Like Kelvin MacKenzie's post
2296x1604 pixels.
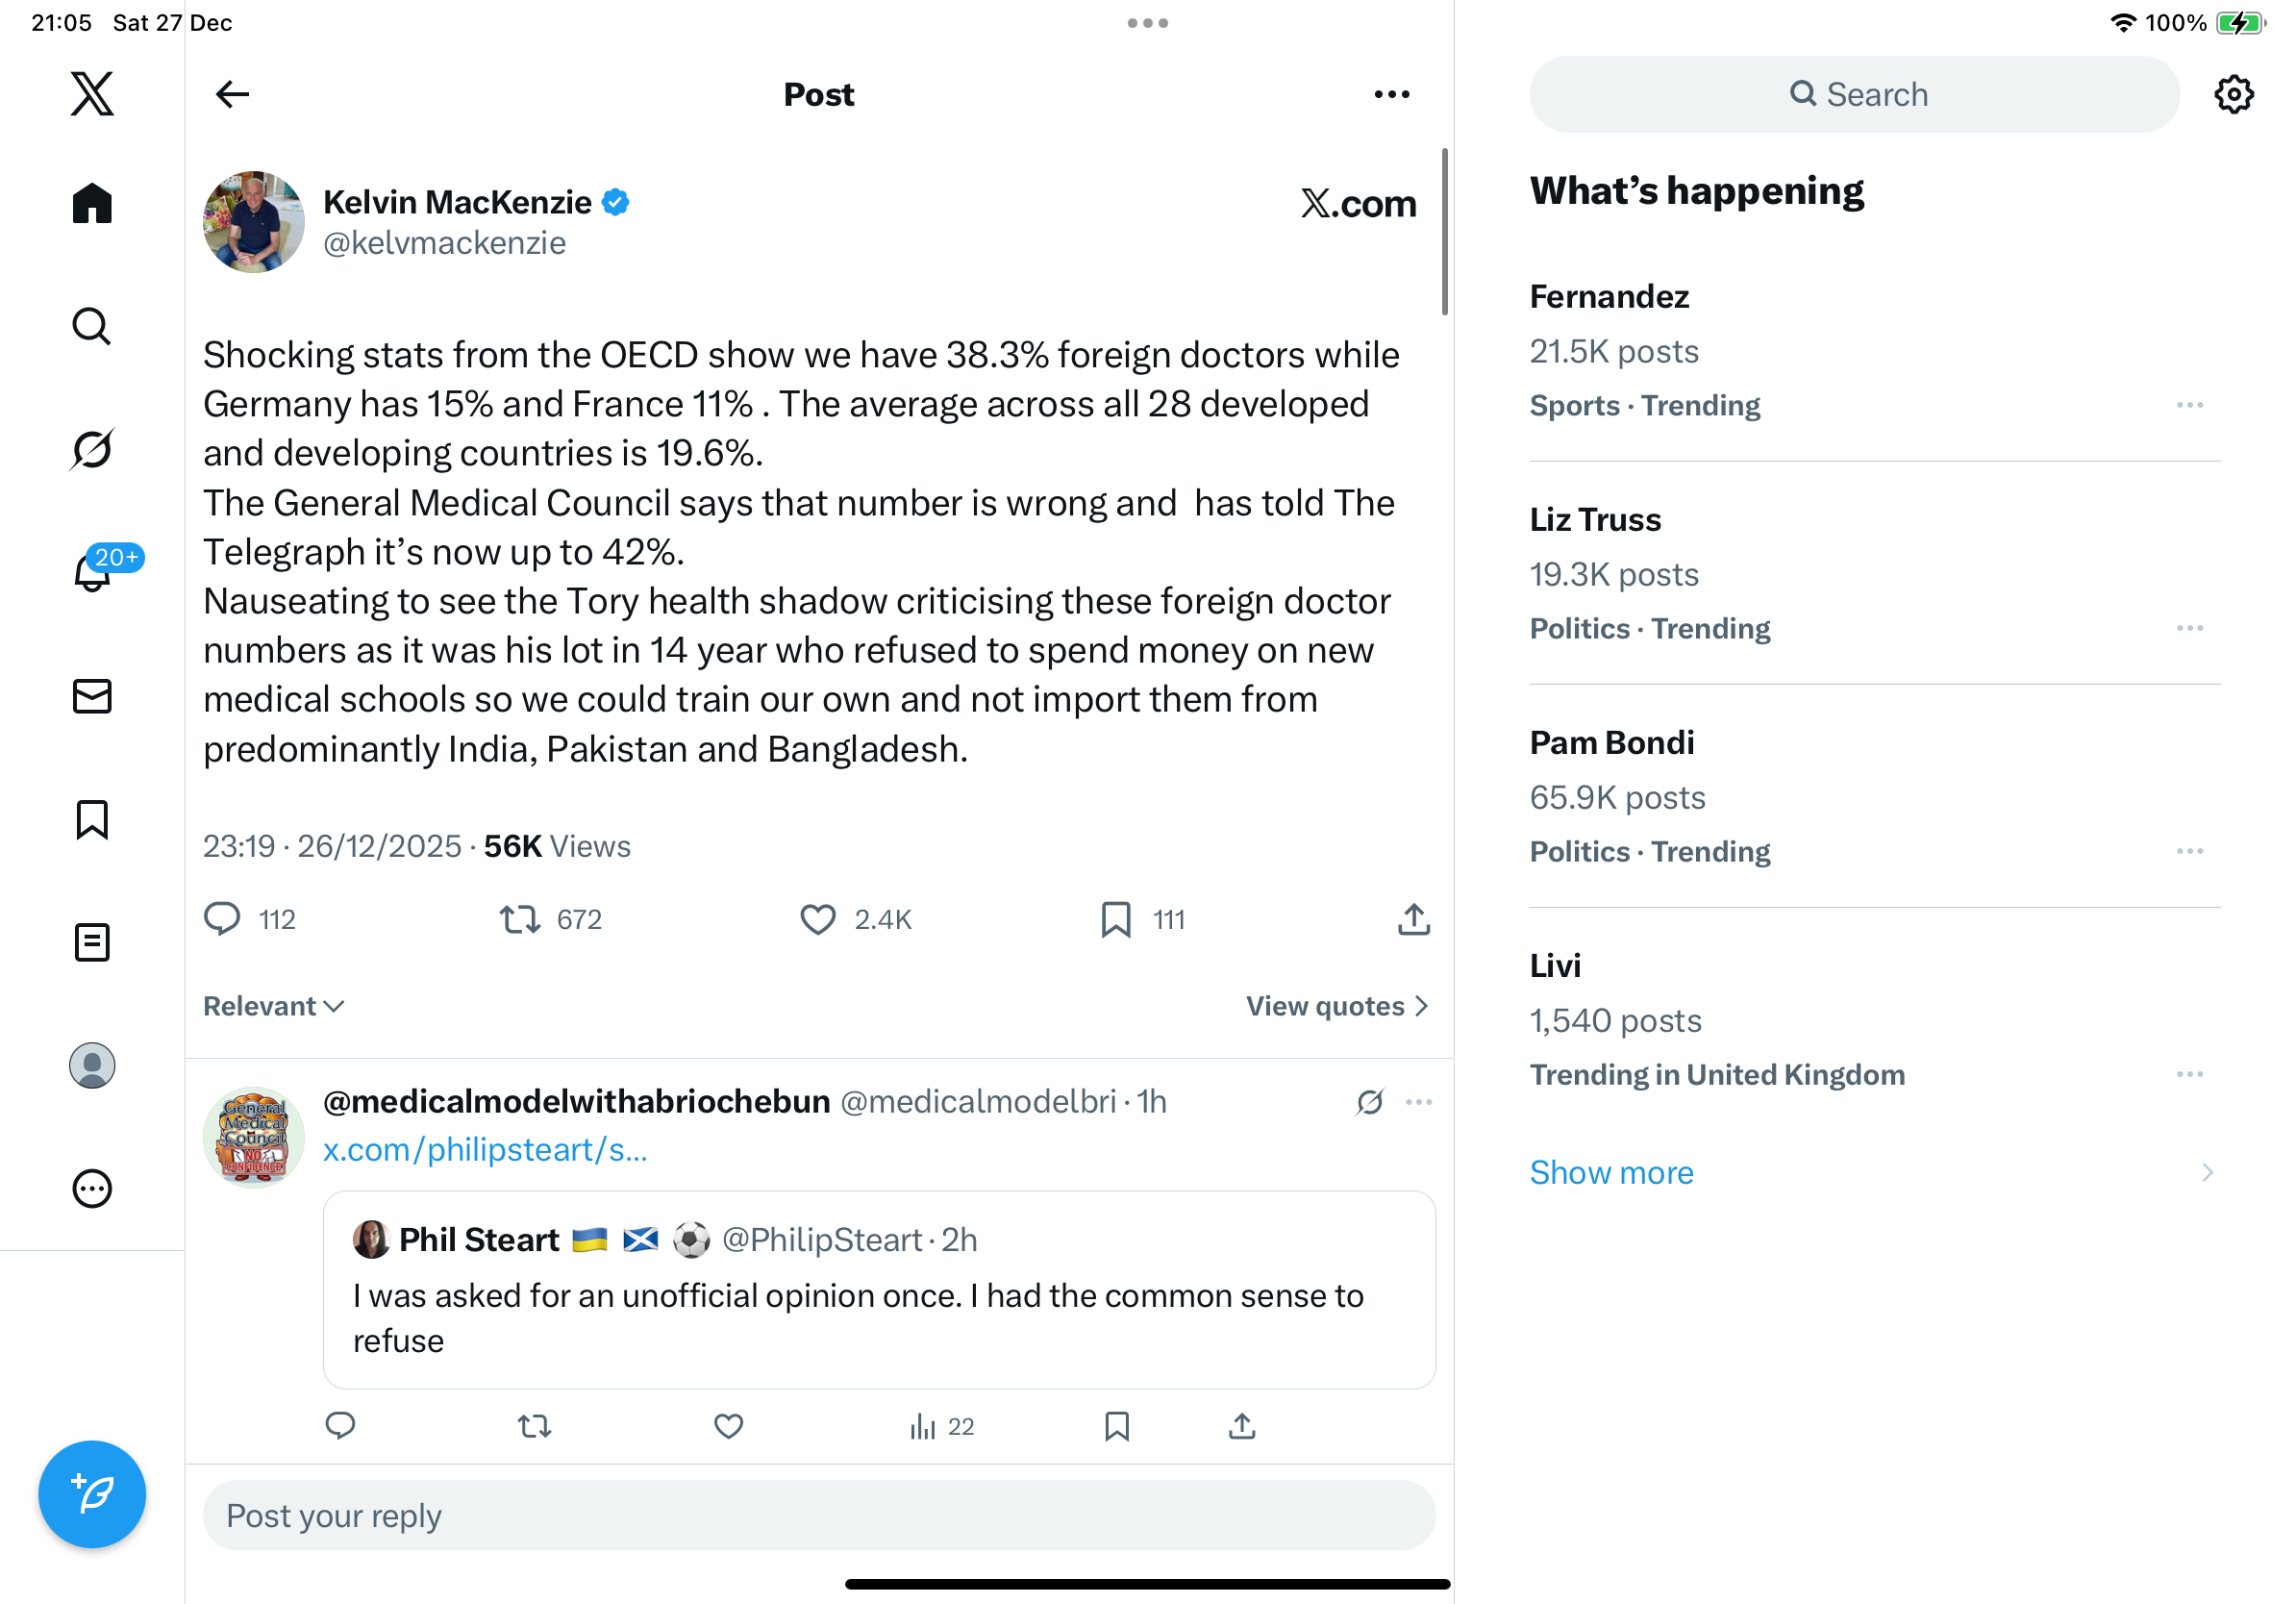pyautogui.click(x=817, y=919)
